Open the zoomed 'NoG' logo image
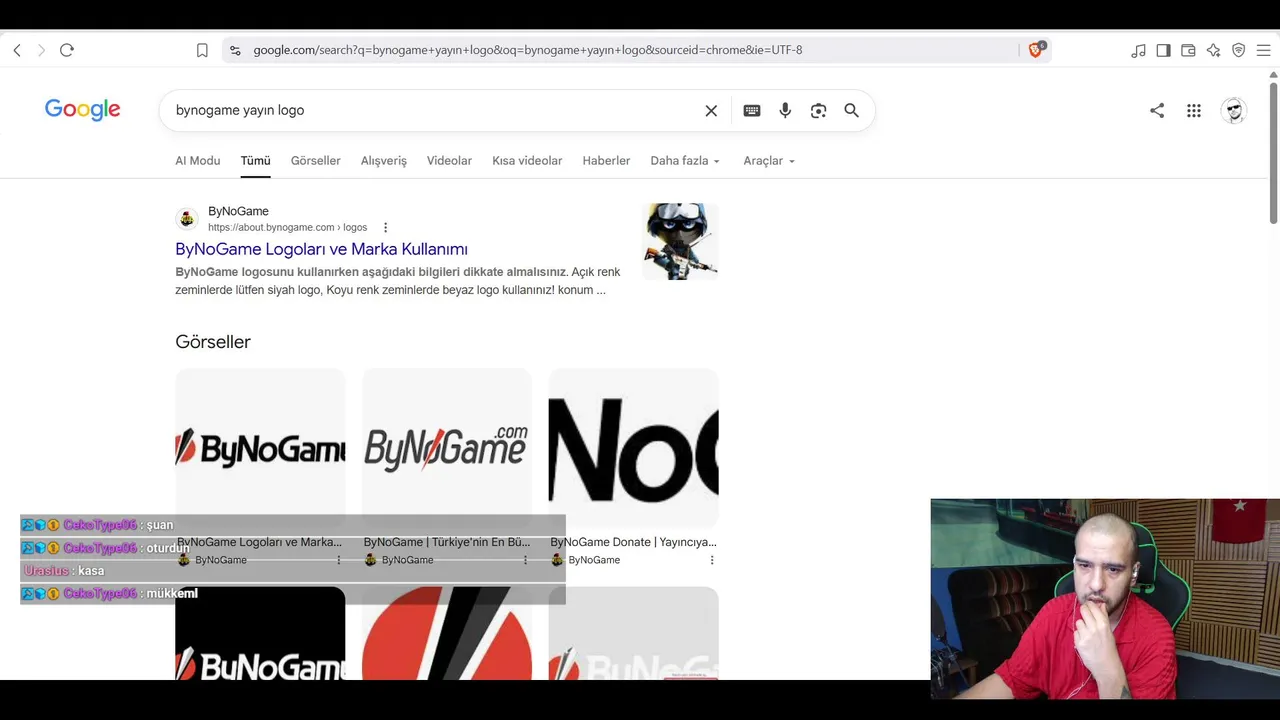This screenshot has height=720, width=1280. point(633,448)
